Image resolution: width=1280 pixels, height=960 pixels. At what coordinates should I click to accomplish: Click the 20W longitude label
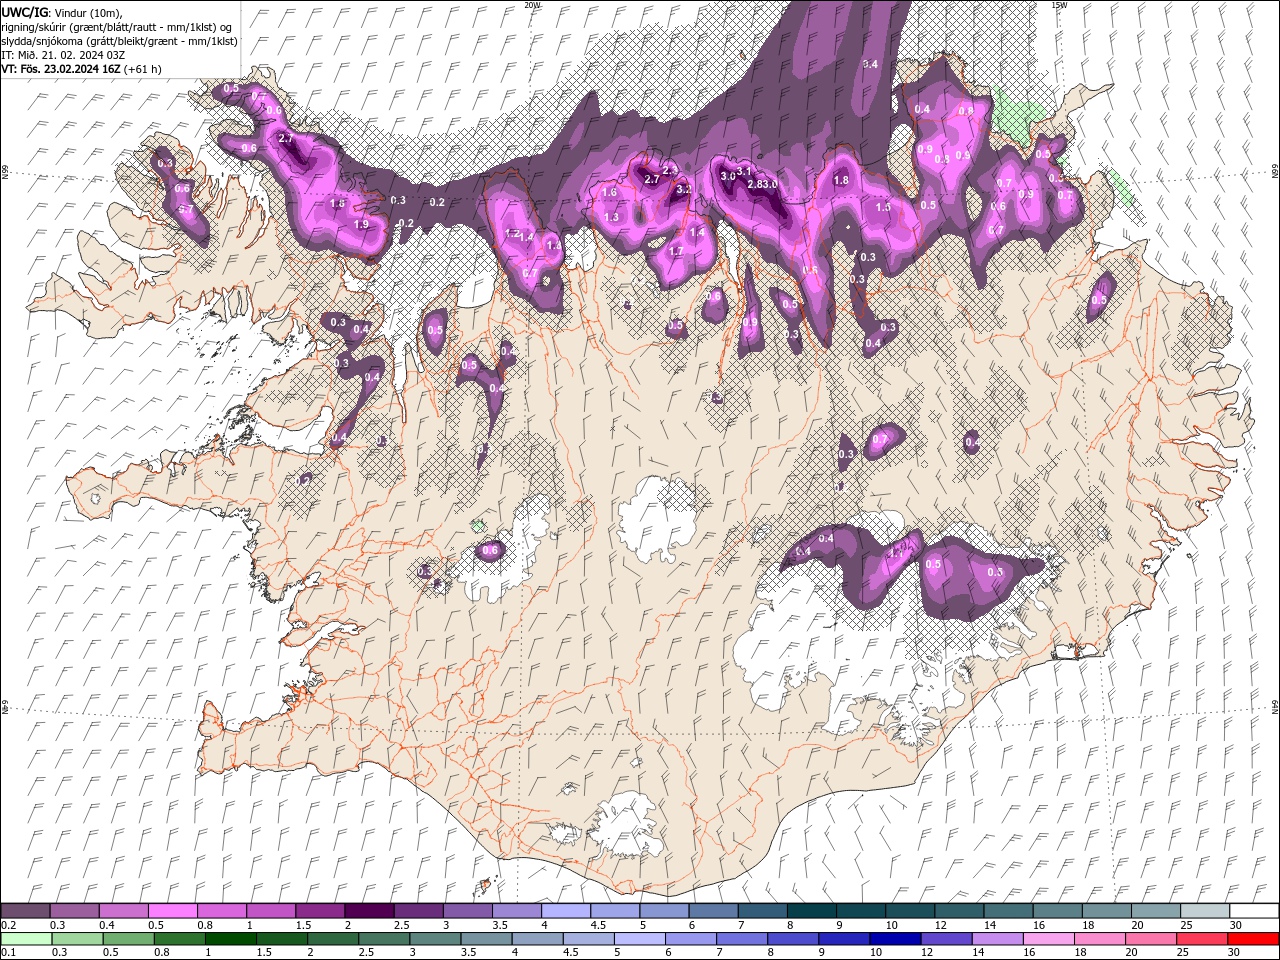[x=532, y=5]
